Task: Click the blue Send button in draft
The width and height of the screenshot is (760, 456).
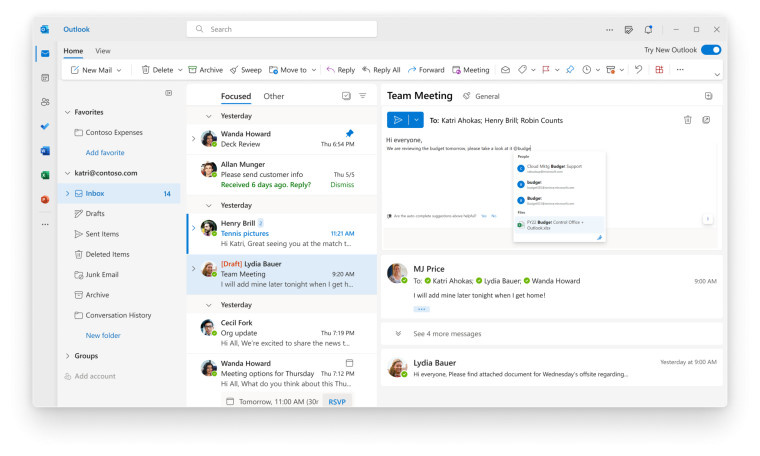Action: pyautogui.click(x=398, y=120)
